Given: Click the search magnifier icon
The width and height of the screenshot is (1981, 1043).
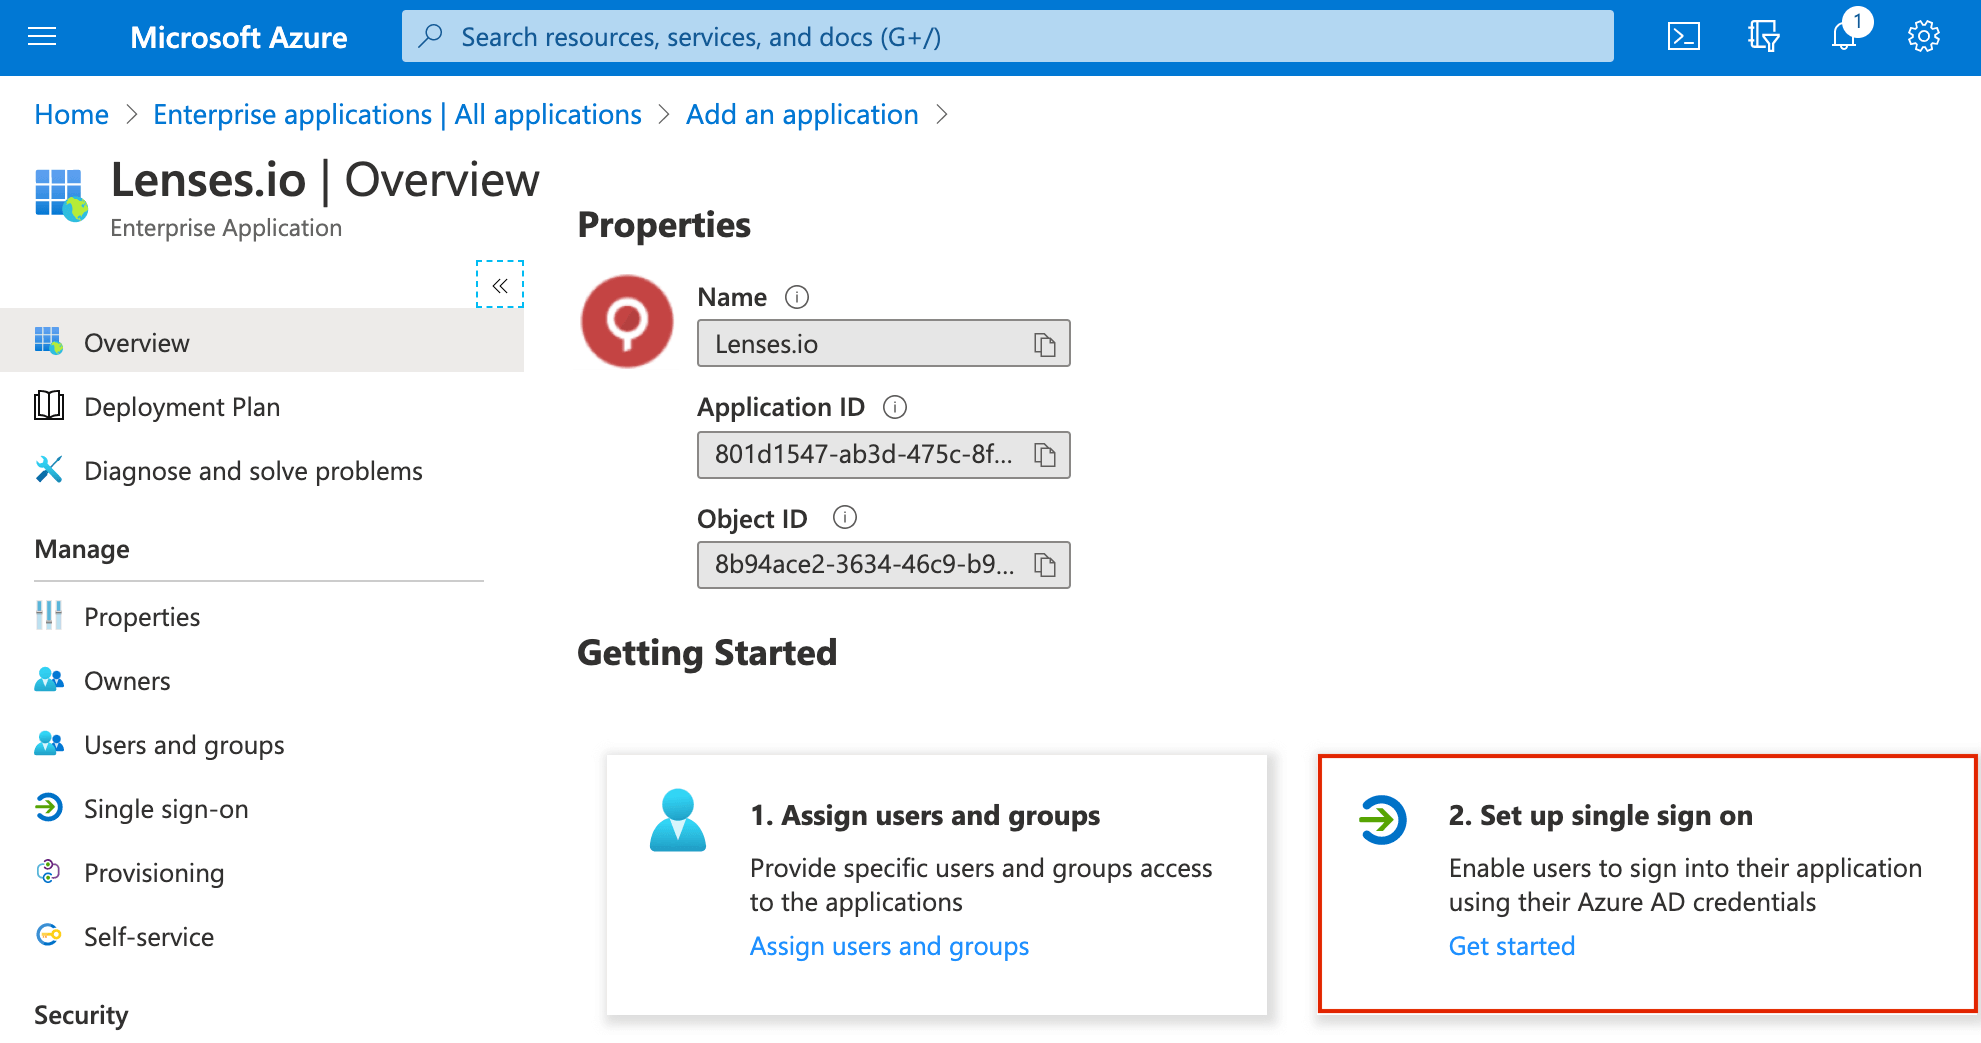Looking at the screenshot, I should coord(430,37).
